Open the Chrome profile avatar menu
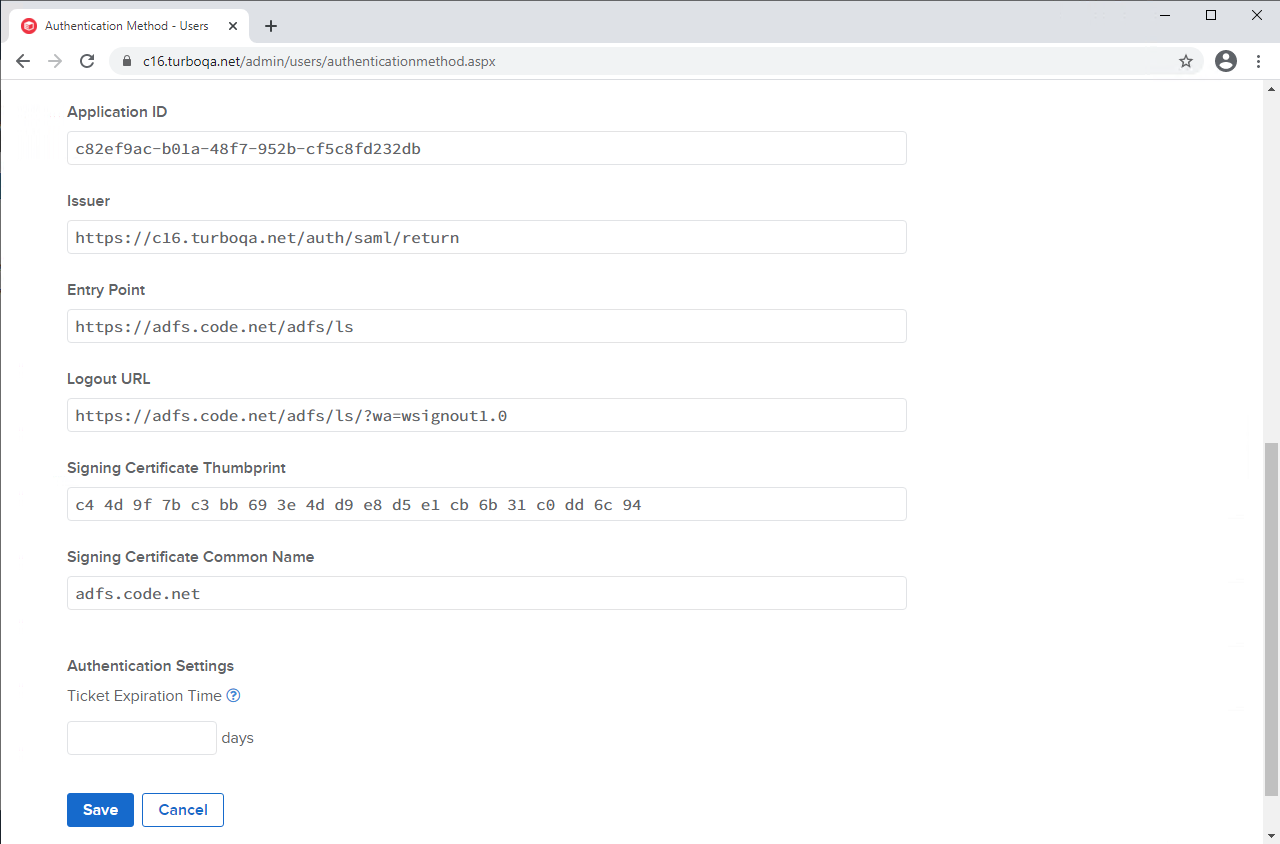 point(1225,61)
